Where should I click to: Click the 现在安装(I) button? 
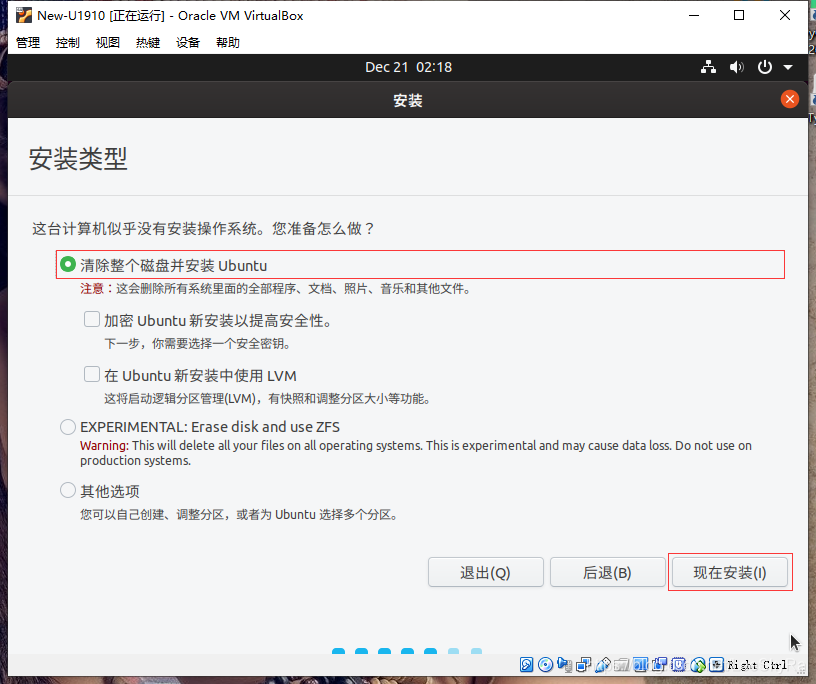pos(730,573)
